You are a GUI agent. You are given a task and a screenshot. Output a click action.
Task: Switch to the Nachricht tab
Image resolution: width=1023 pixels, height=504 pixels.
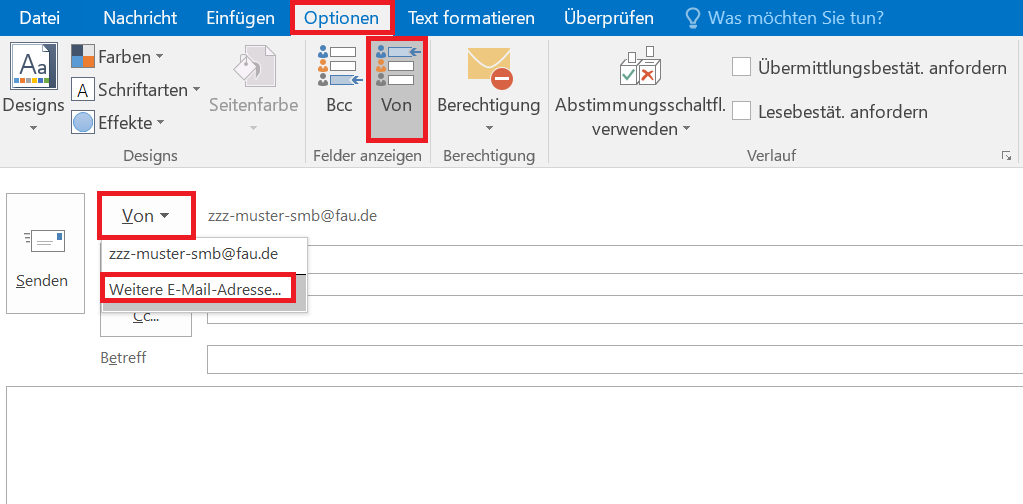[x=140, y=18]
